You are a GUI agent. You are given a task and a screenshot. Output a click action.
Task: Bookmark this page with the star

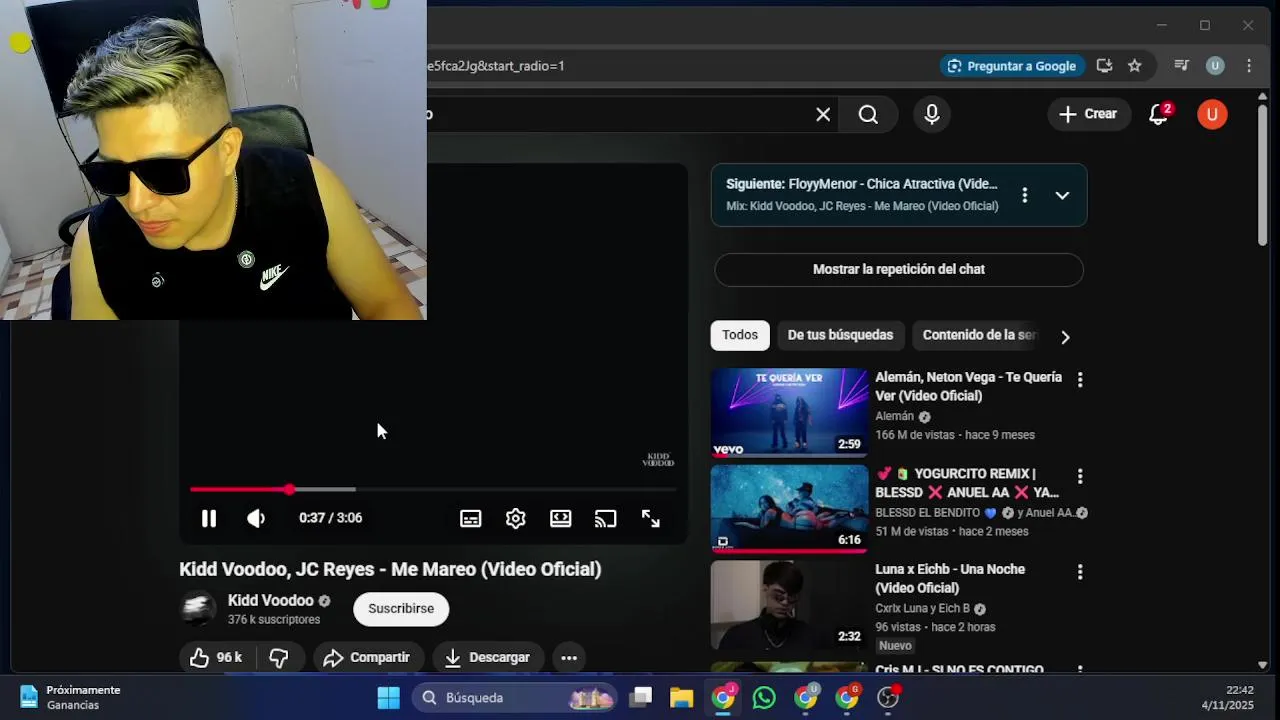point(1134,66)
